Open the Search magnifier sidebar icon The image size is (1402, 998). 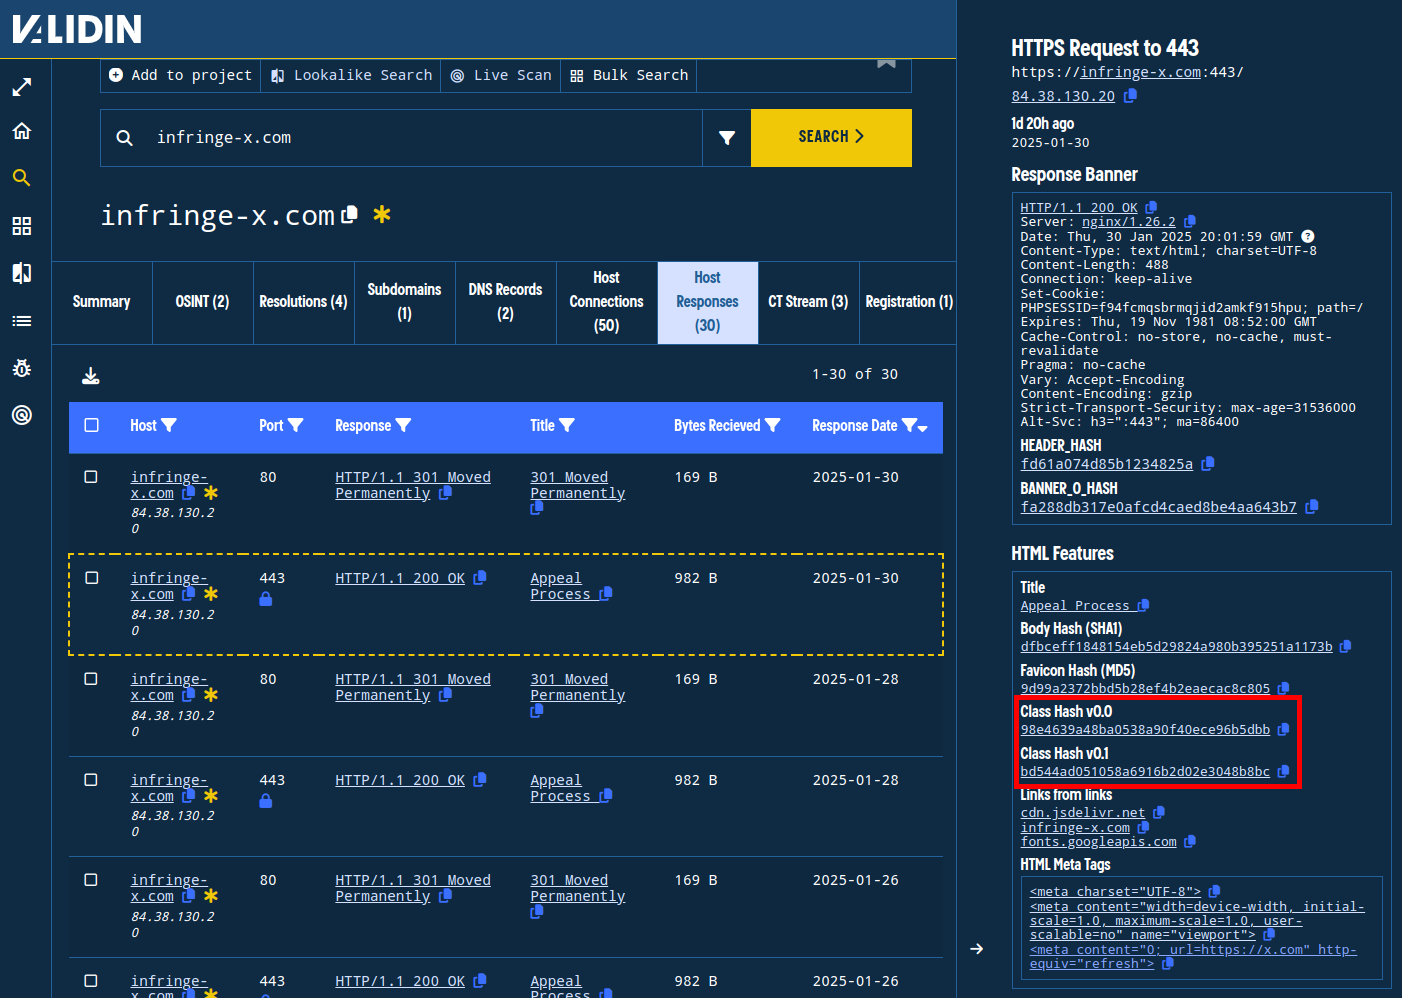pos(22,178)
